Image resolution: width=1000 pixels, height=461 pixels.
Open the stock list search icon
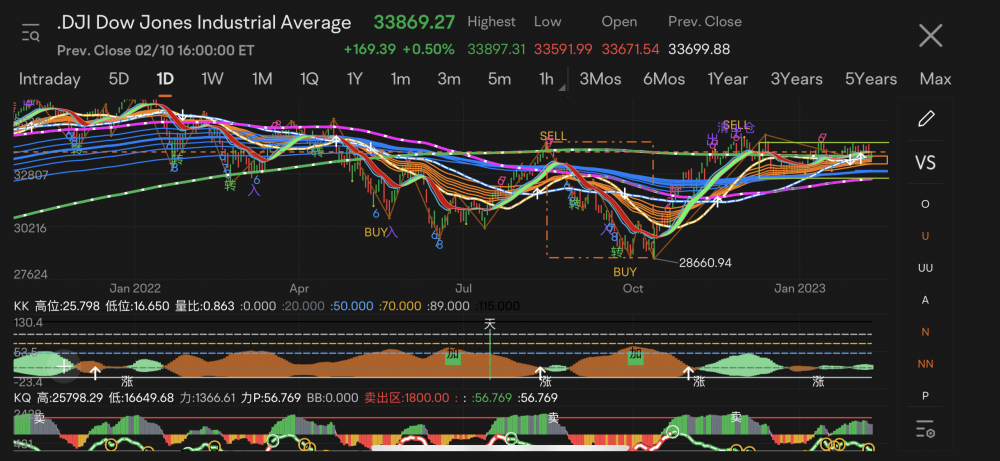pos(30,33)
